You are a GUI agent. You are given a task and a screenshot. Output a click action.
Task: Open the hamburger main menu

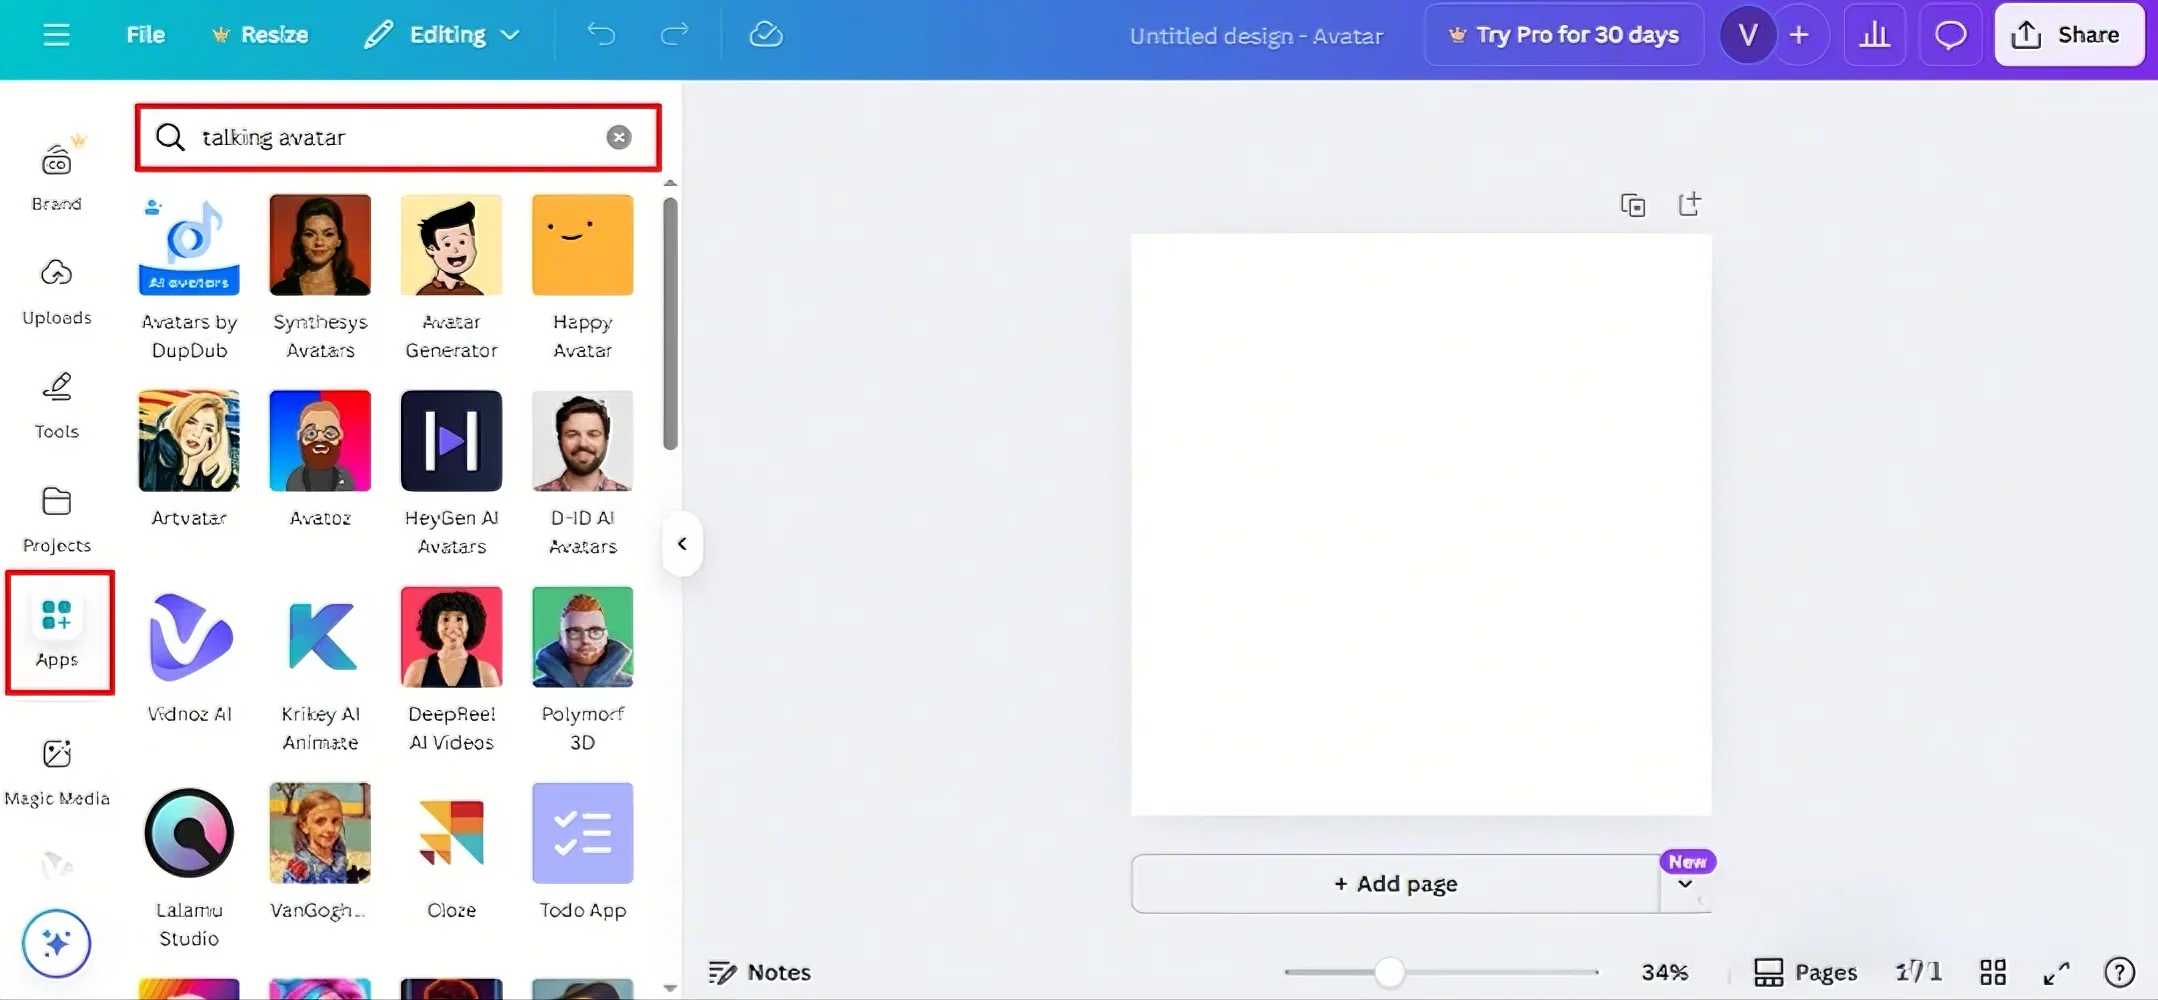(x=57, y=35)
